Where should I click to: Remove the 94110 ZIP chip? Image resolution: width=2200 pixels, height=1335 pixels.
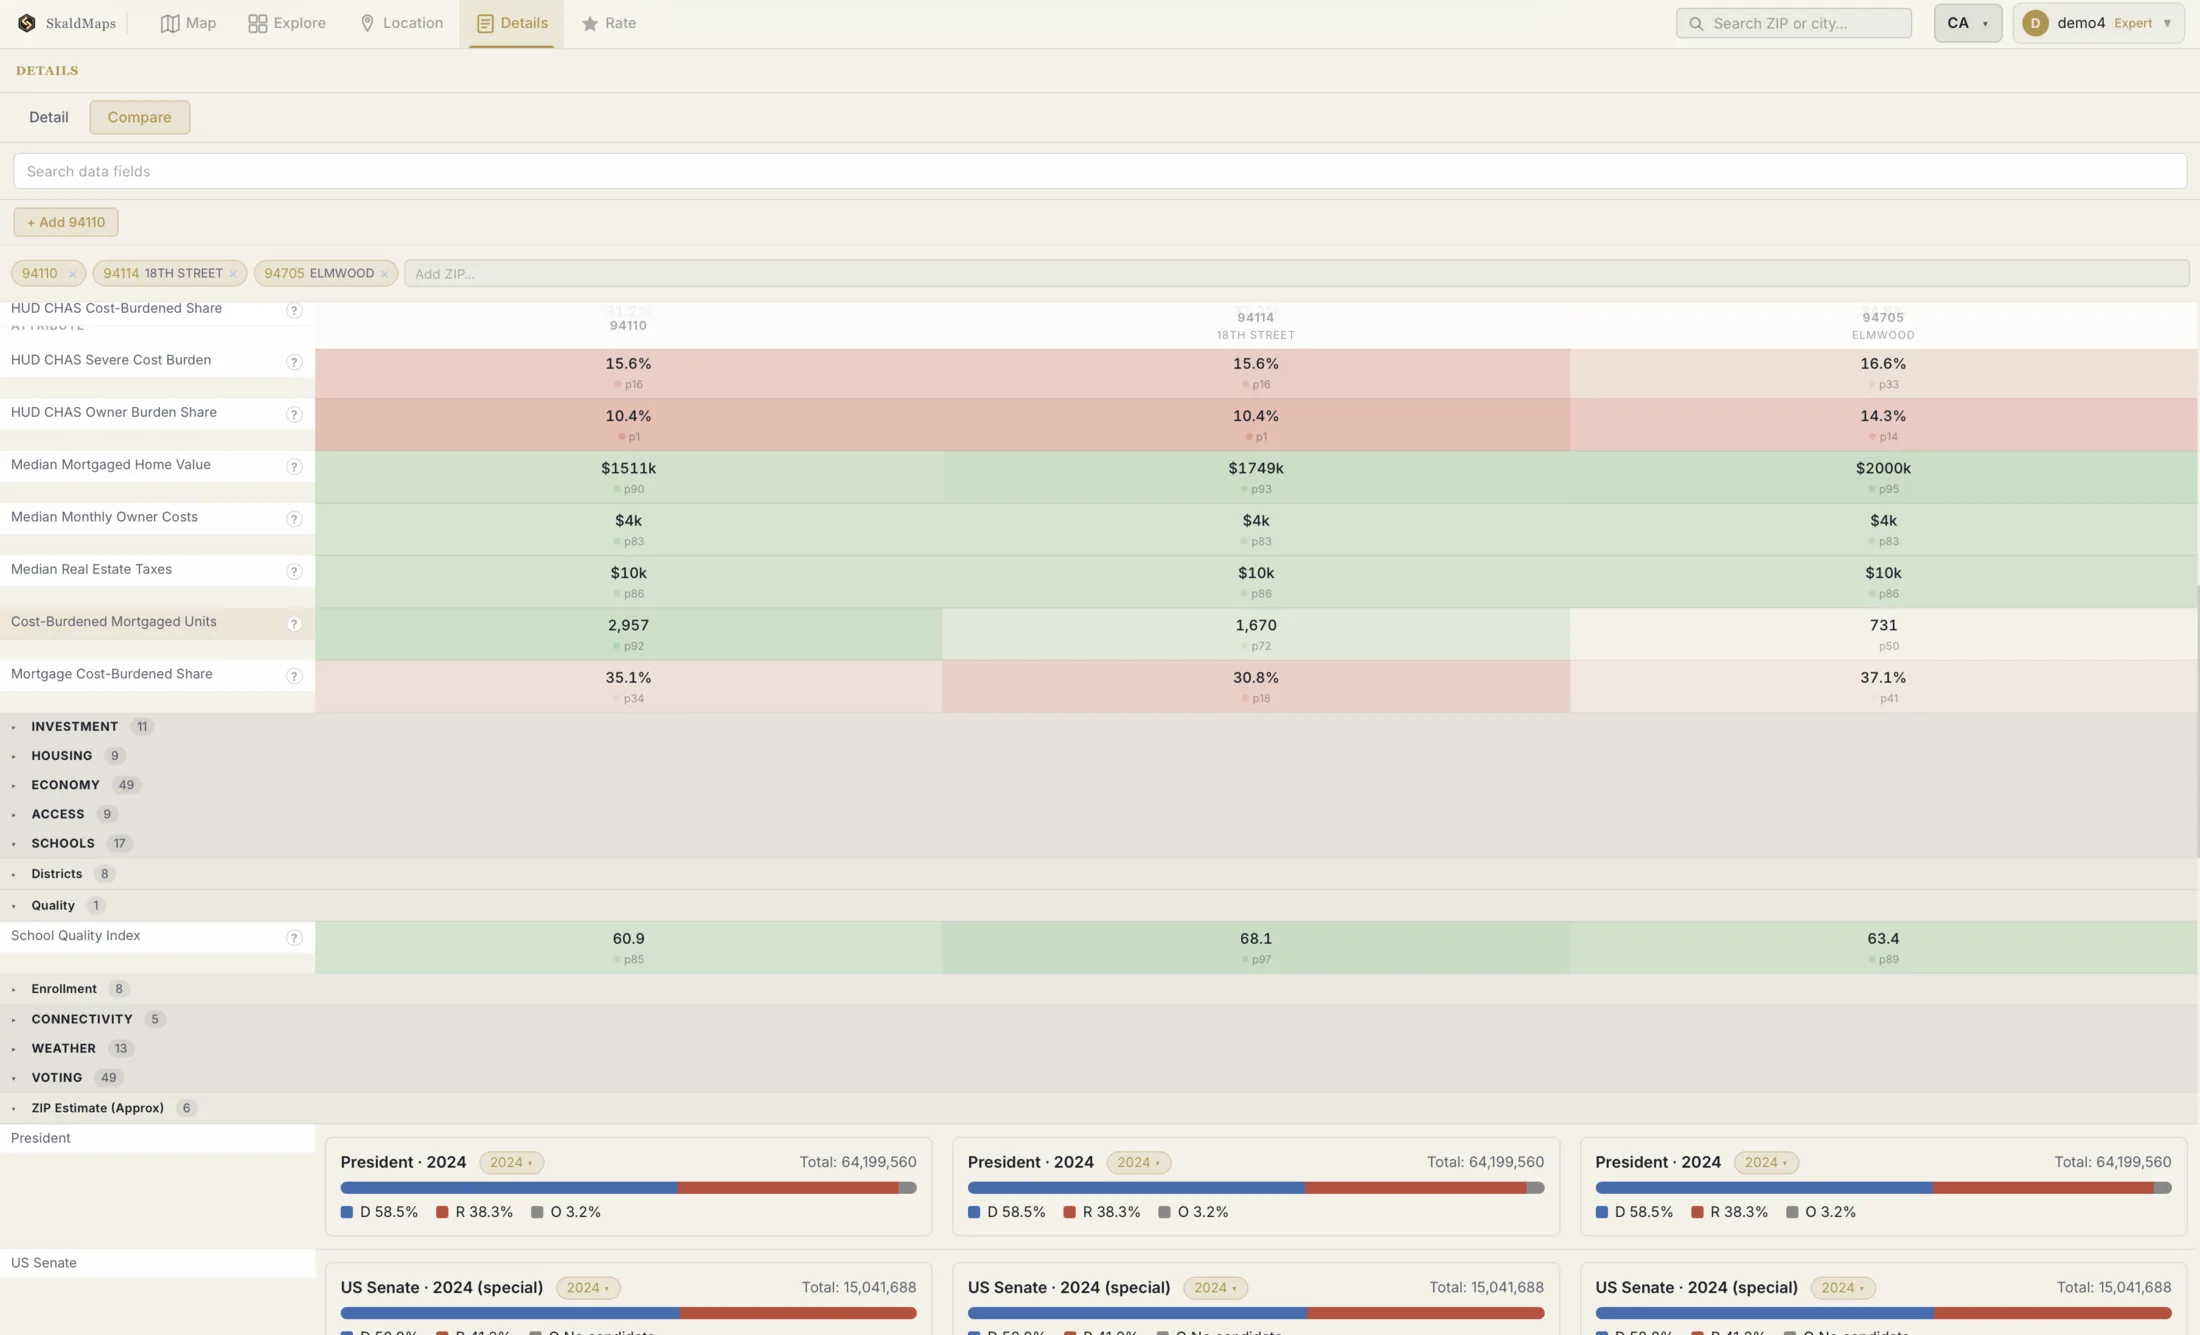(x=72, y=274)
